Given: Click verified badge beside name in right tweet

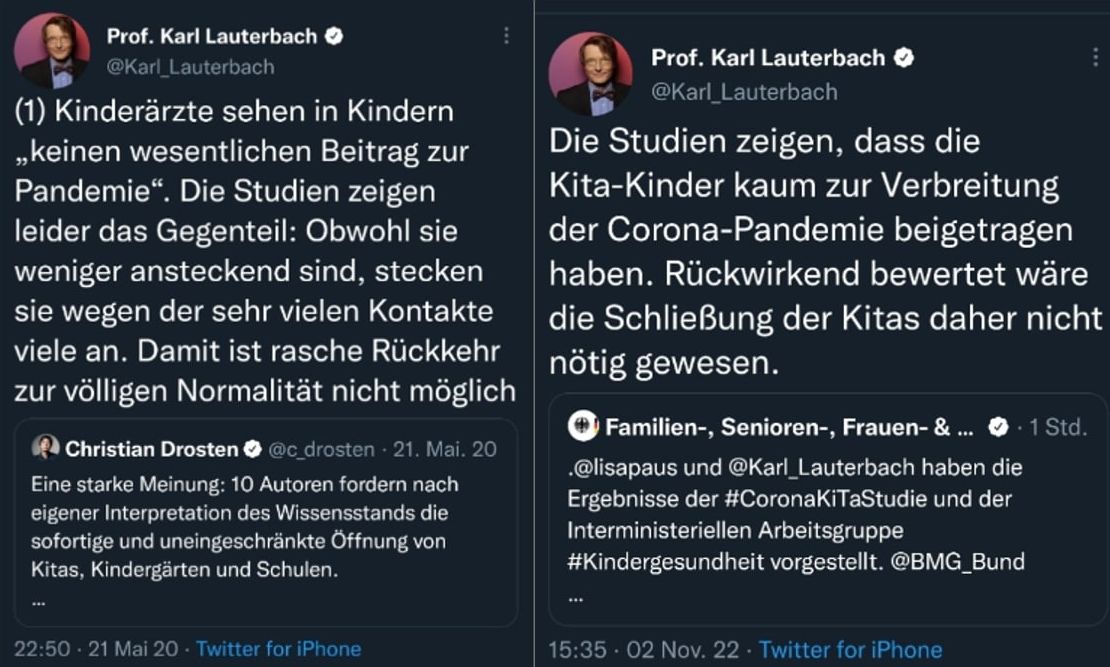Looking at the screenshot, I should (x=904, y=58).
